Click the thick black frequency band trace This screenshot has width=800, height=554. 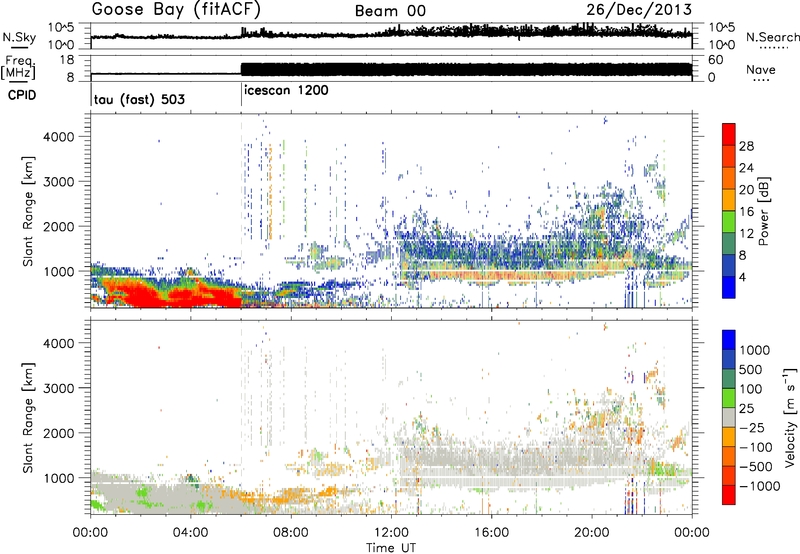tap(466, 69)
